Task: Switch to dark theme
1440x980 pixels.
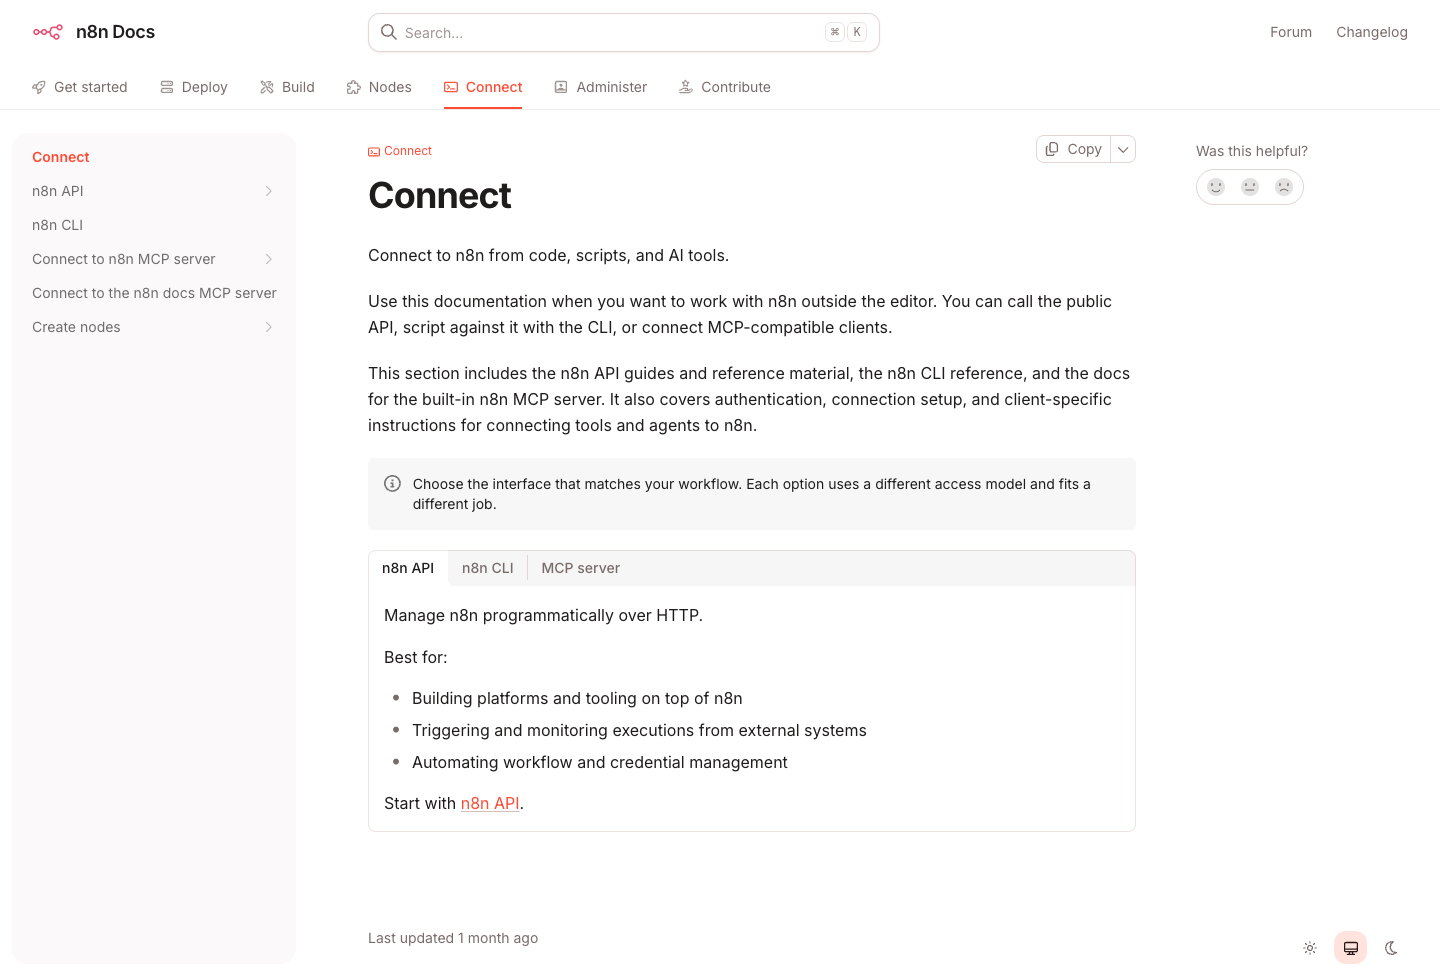Action: coord(1391,948)
